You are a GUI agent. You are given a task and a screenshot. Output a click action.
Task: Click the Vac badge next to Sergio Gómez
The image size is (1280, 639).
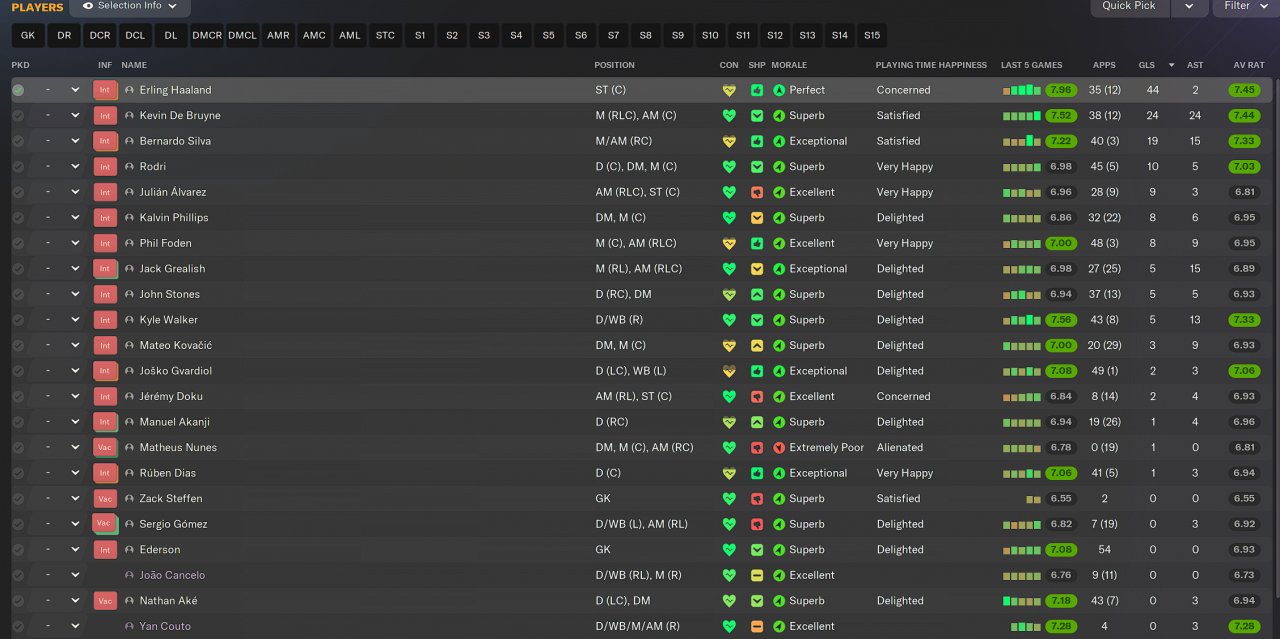(x=105, y=524)
